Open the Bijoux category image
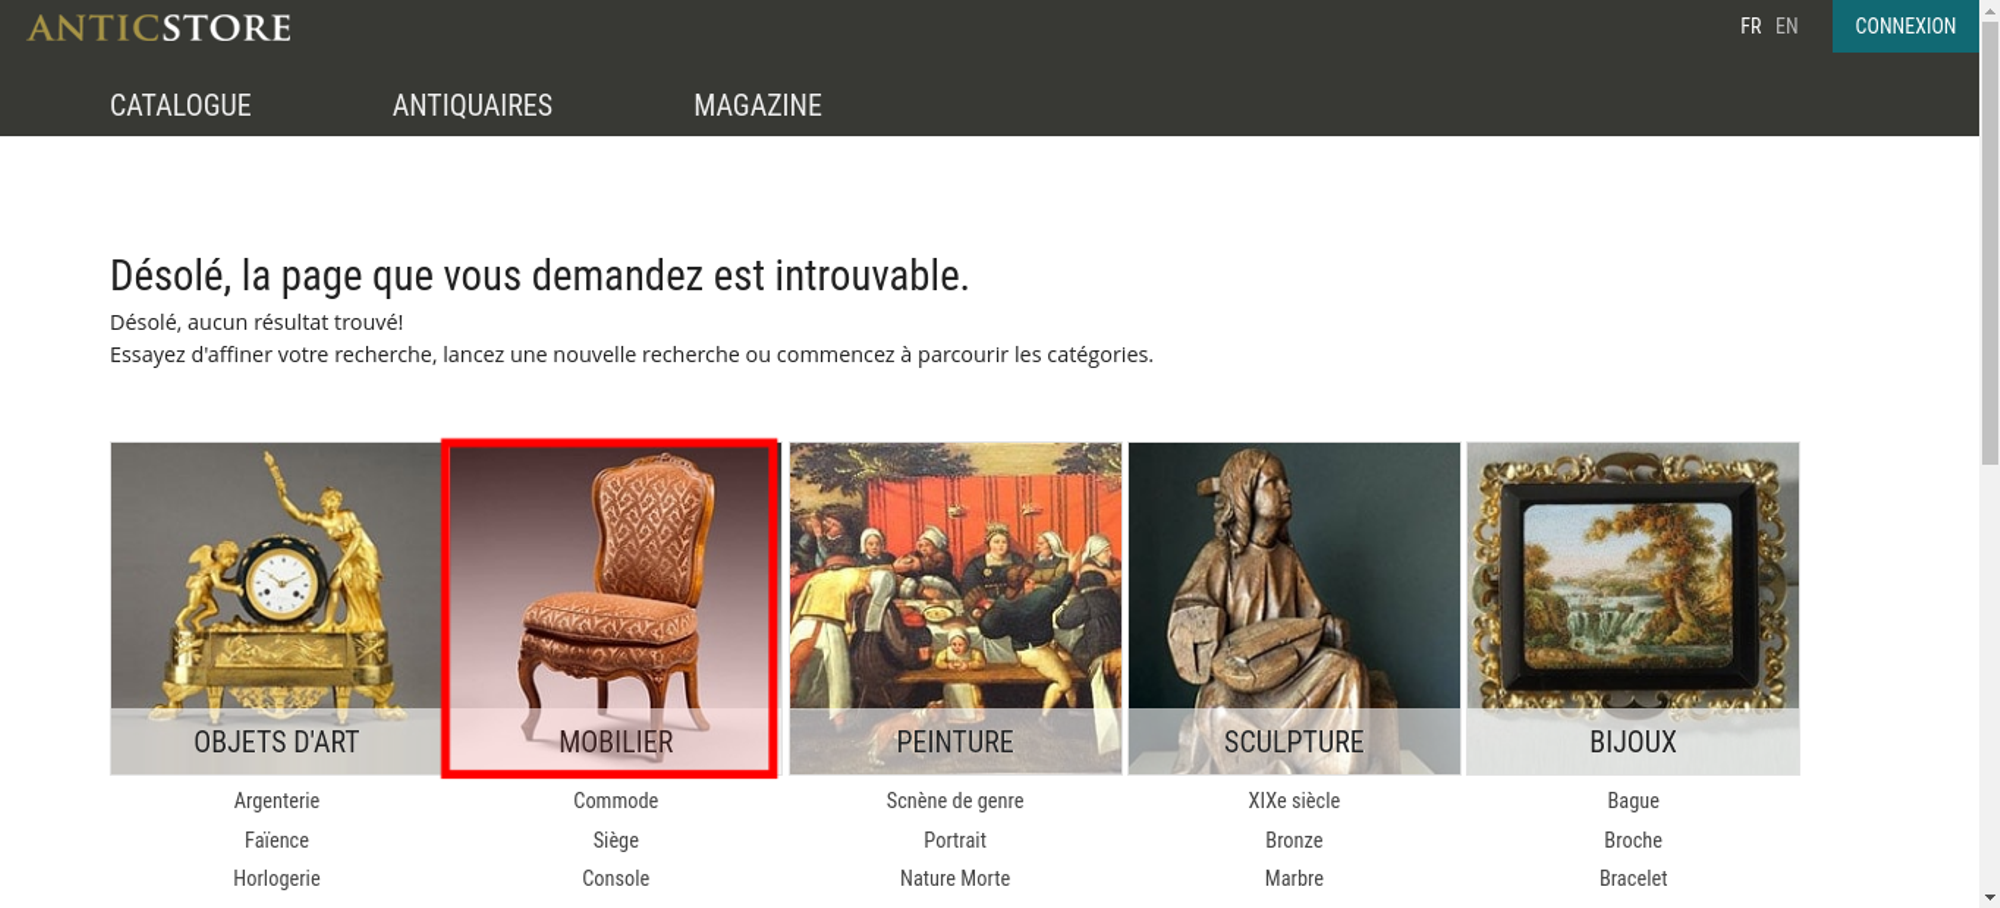The image size is (2000, 908). pyautogui.click(x=1633, y=608)
